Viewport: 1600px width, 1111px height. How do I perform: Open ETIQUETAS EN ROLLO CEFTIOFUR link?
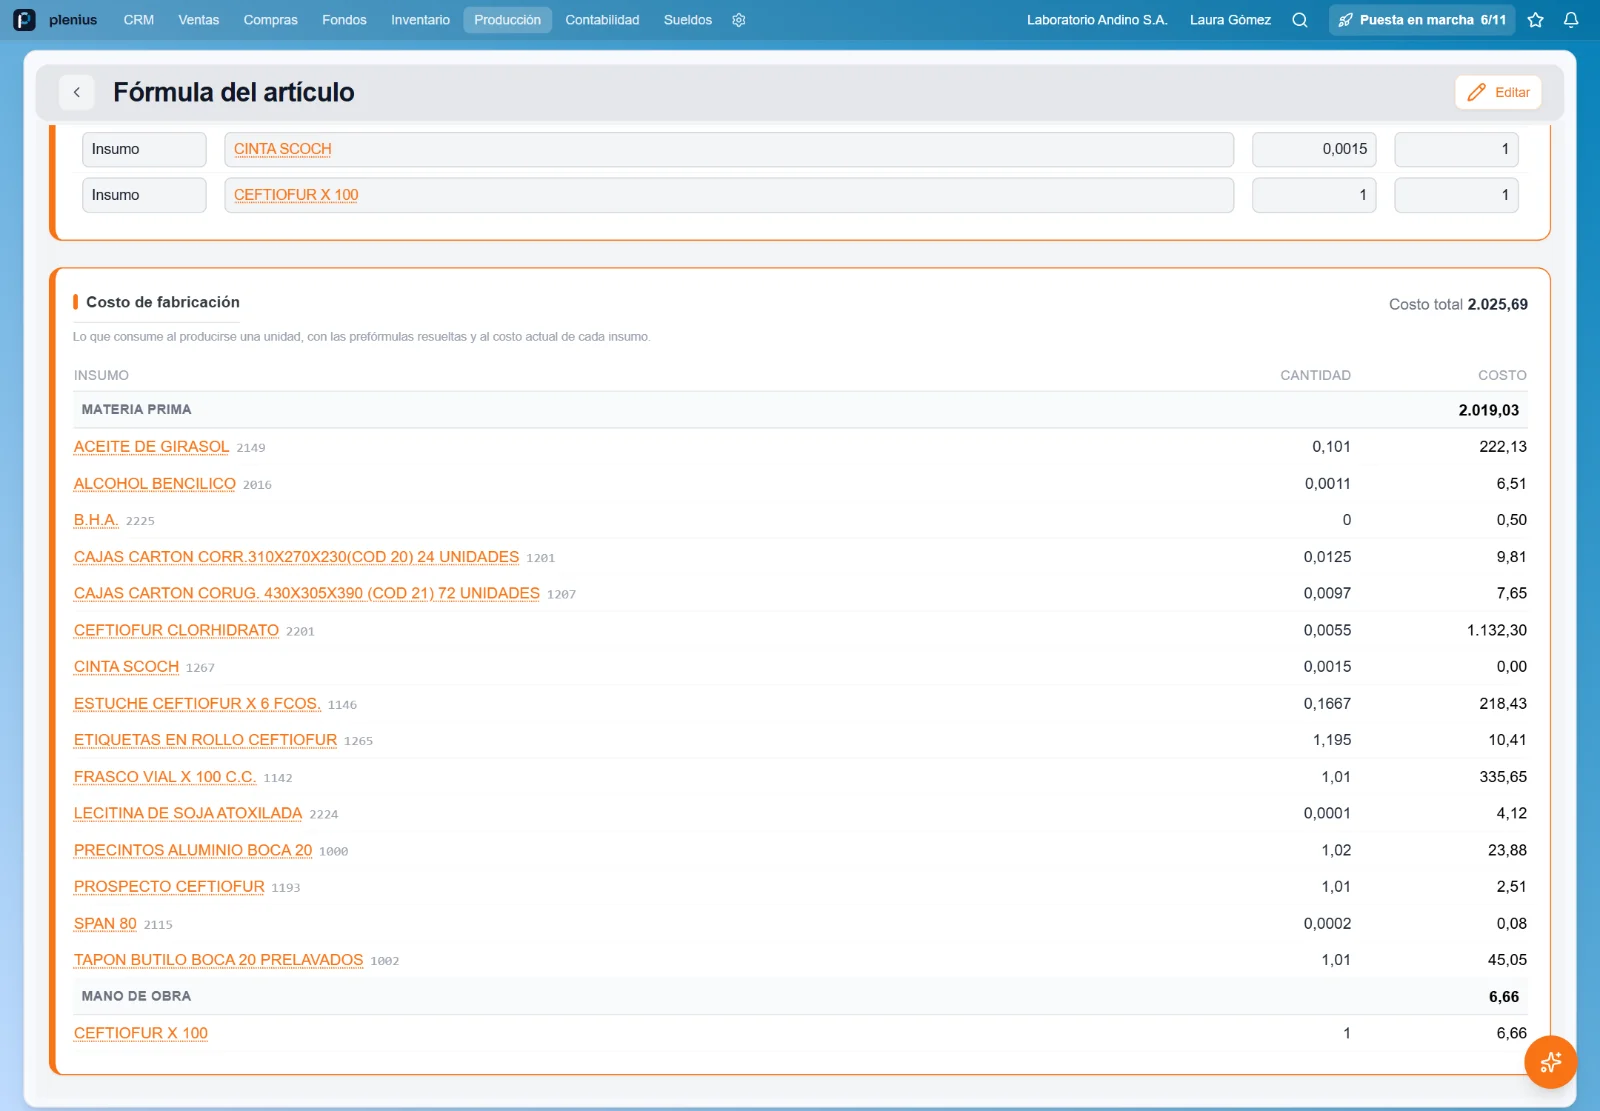pyautogui.click(x=205, y=740)
